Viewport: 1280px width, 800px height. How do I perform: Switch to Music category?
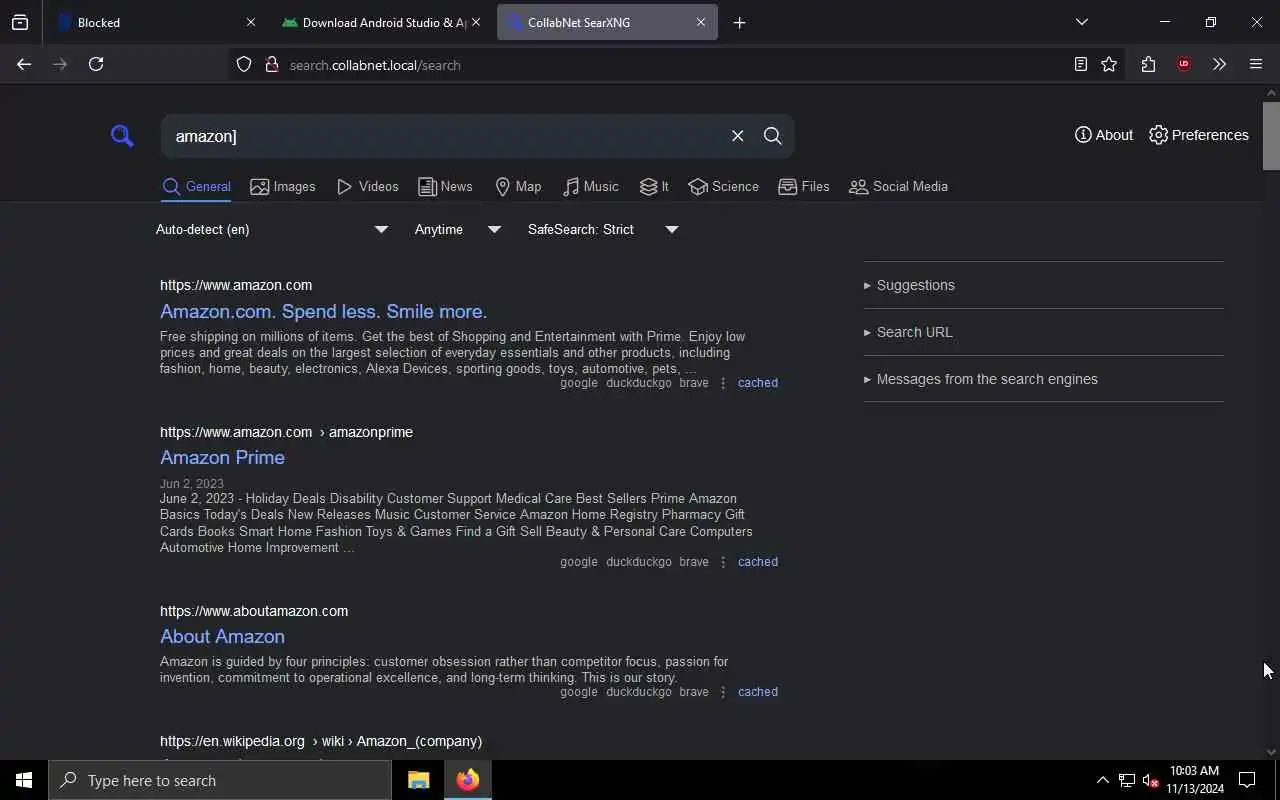[591, 187]
